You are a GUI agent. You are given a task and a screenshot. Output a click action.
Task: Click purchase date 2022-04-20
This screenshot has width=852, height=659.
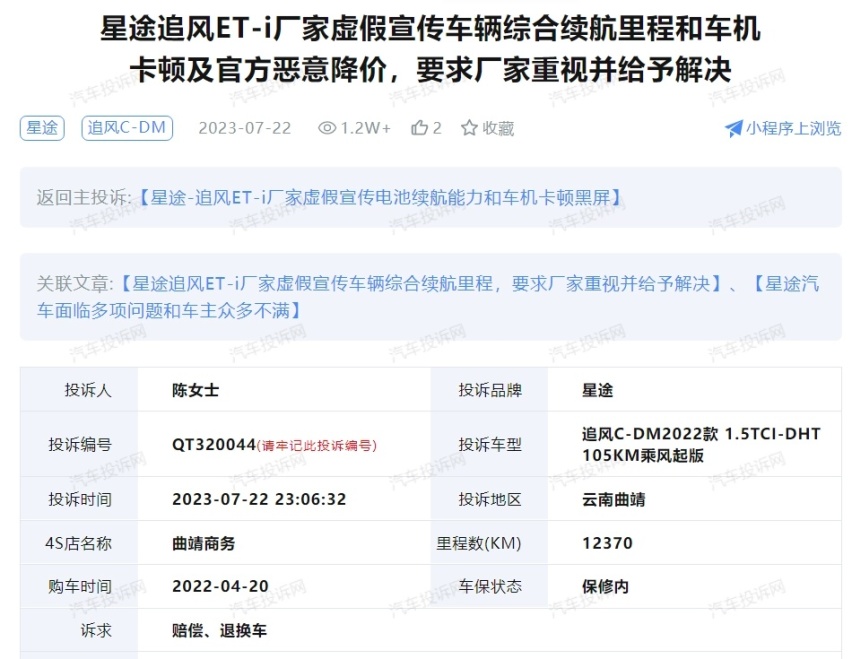point(220,587)
